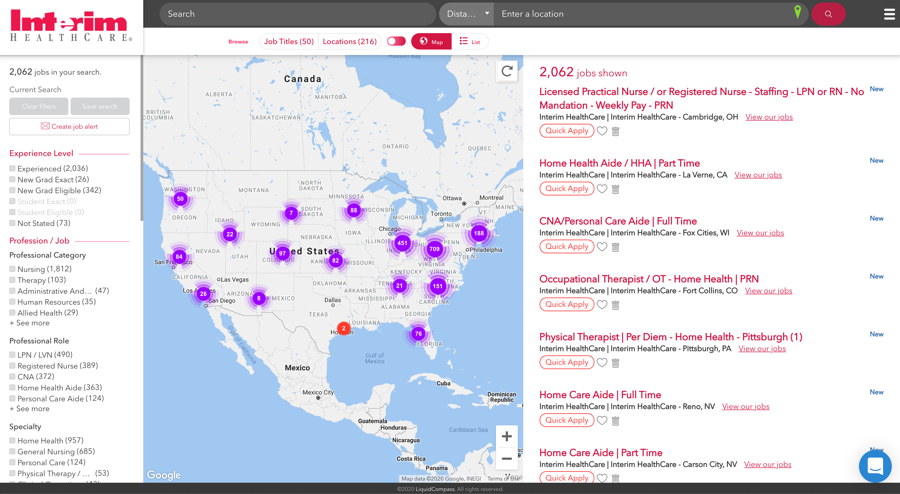Favorite the Licensed Practical Nurse job
This screenshot has width=900, height=494.
(602, 131)
